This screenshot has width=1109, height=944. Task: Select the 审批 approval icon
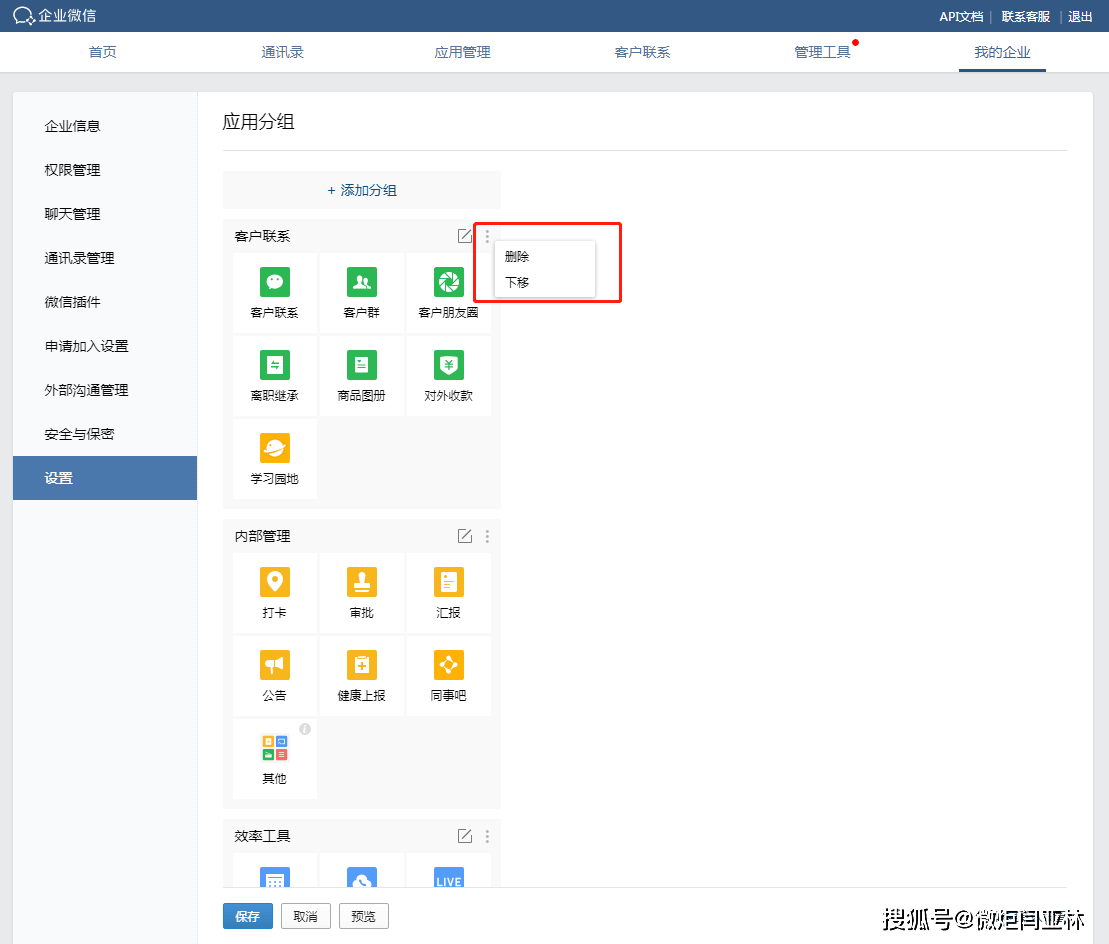(x=361, y=582)
